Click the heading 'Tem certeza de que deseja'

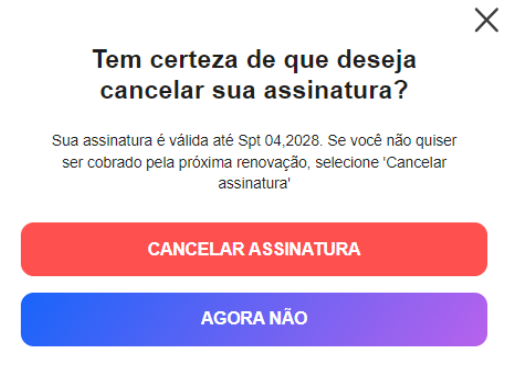(x=254, y=60)
